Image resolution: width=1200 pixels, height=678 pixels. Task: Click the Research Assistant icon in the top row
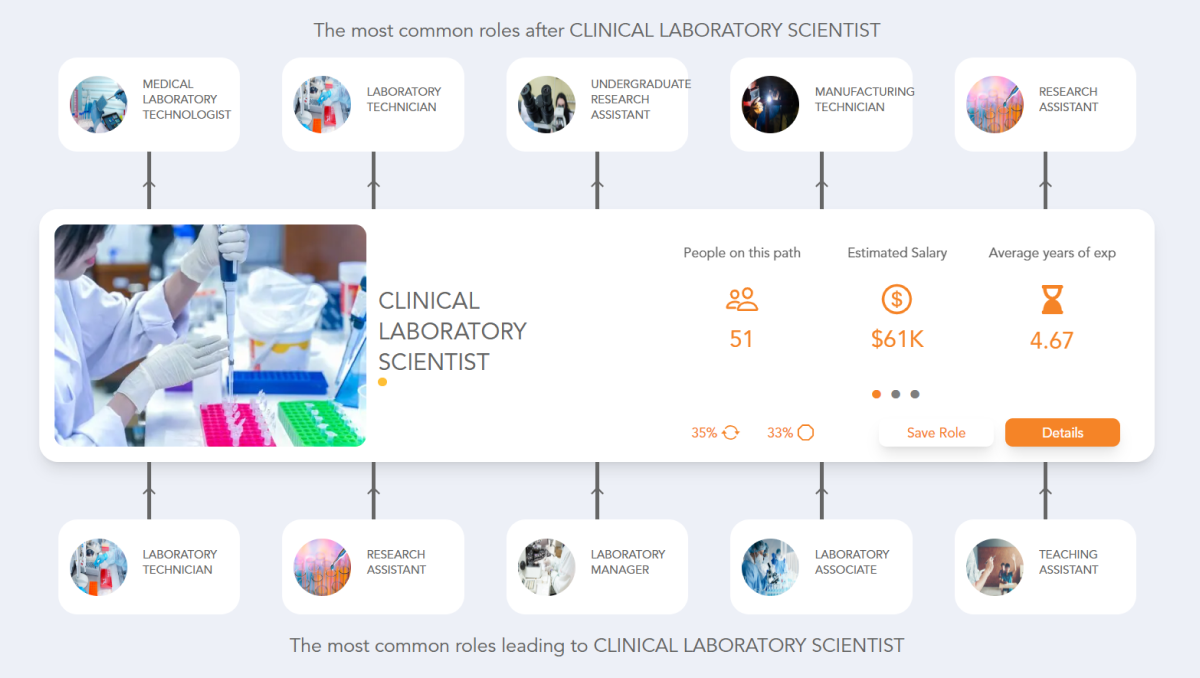(x=994, y=104)
